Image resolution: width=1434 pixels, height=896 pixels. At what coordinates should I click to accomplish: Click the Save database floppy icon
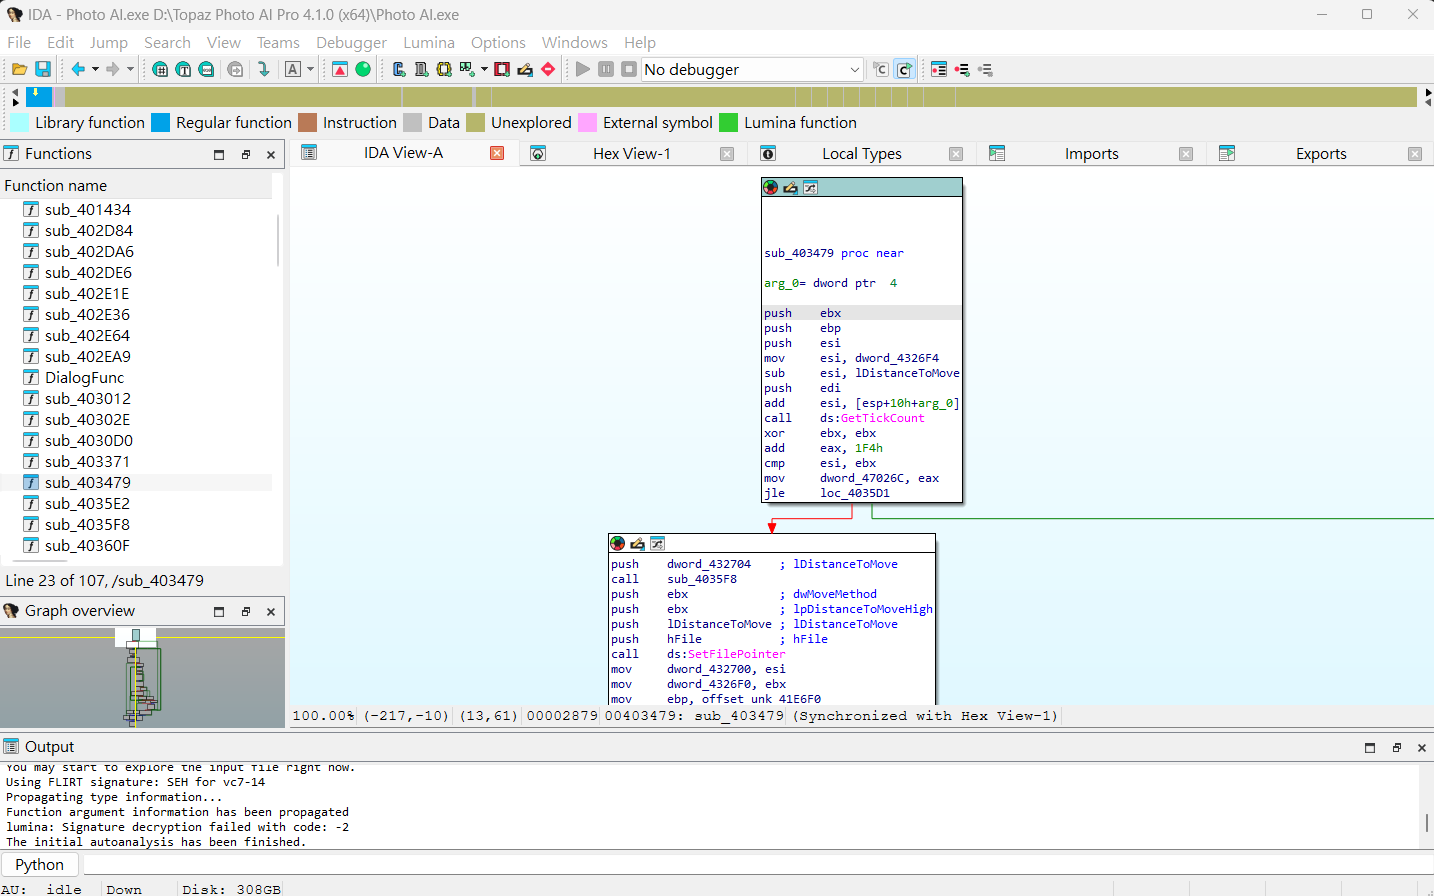(x=43, y=69)
